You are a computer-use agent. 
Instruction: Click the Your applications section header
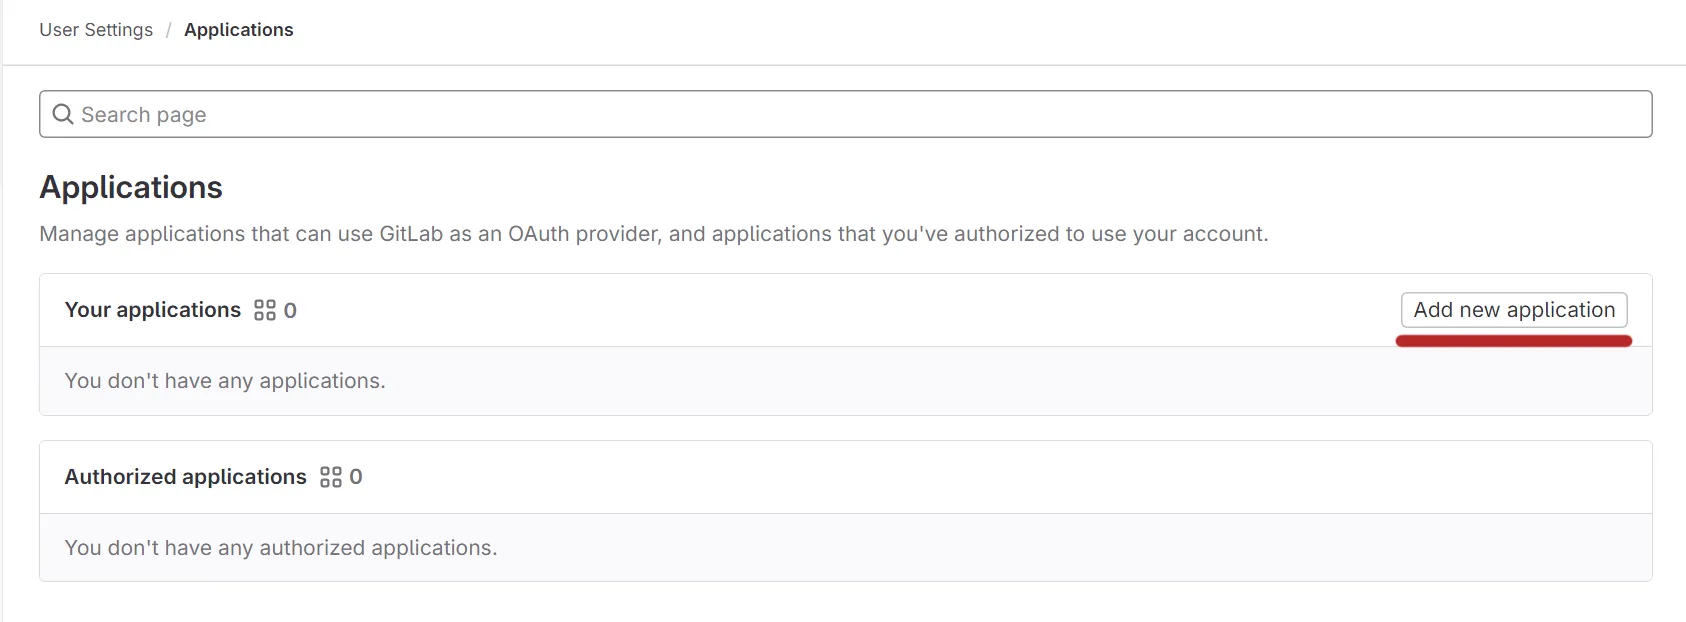[x=152, y=310]
